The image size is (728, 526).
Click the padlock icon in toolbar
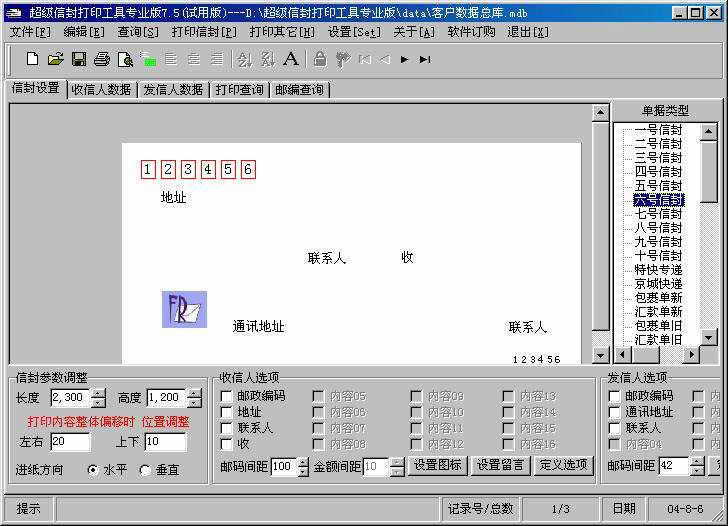tap(320, 59)
